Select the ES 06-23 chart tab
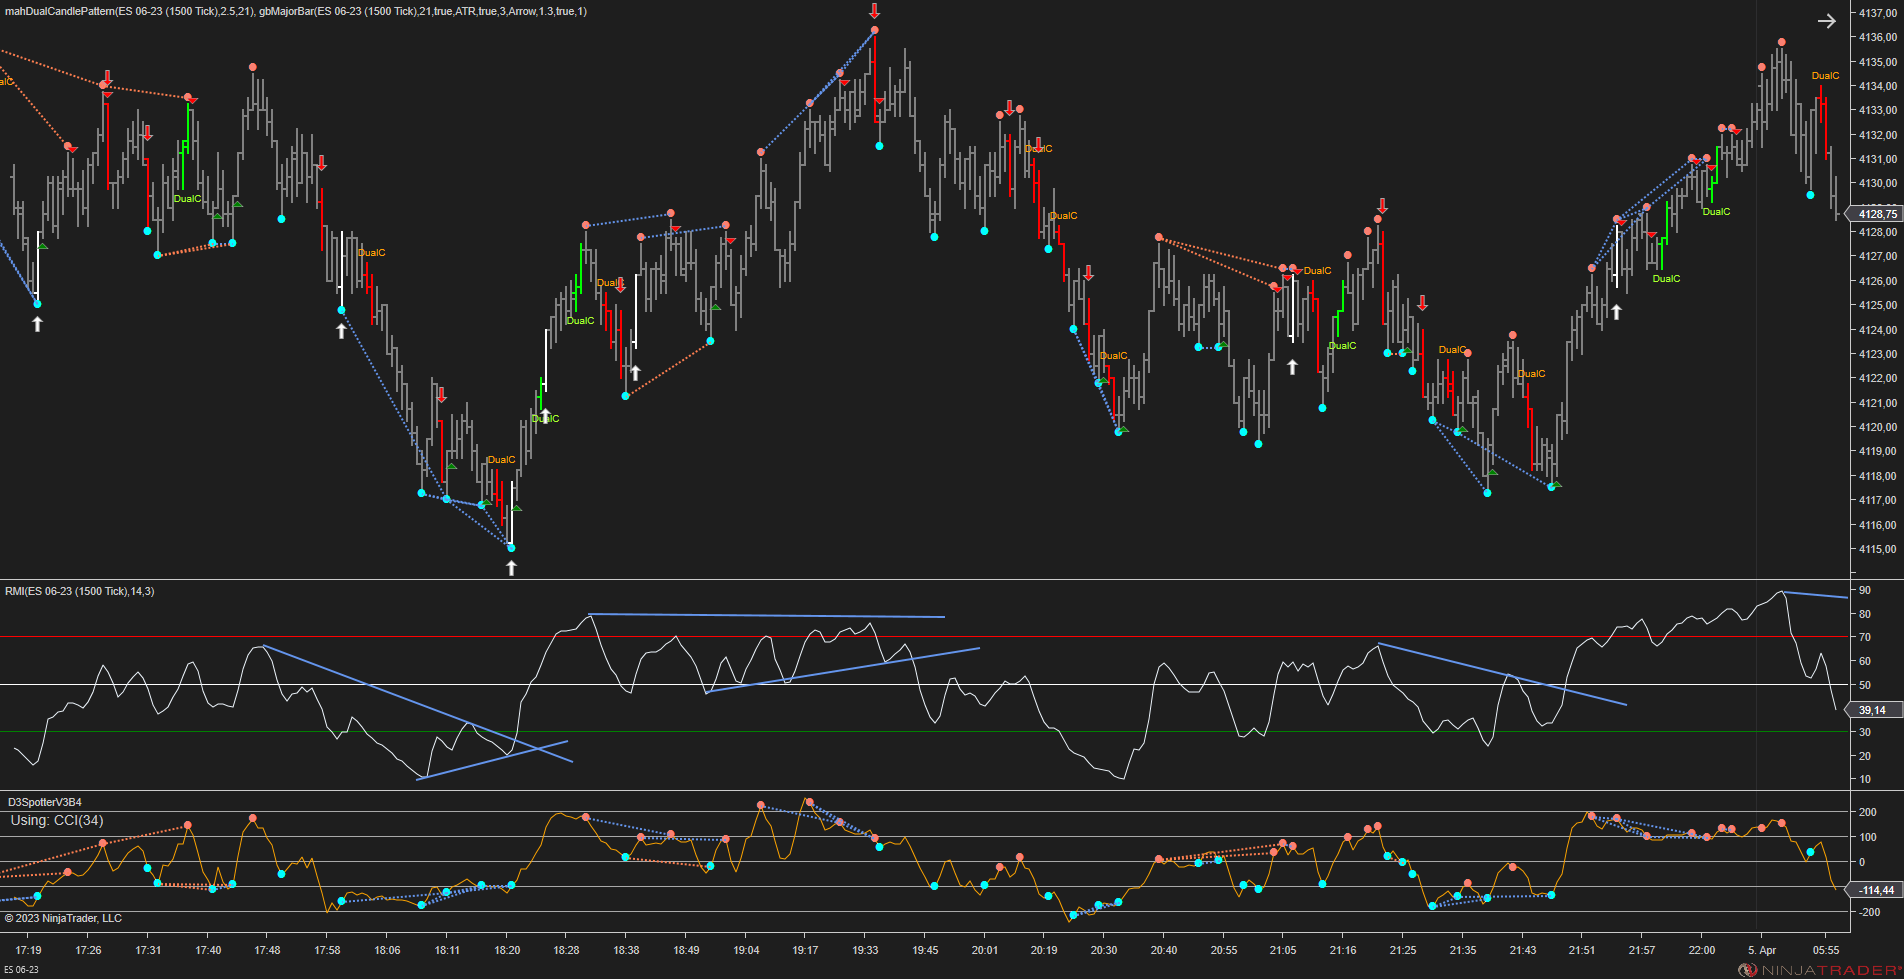The width and height of the screenshot is (1904, 979). click(21, 970)
